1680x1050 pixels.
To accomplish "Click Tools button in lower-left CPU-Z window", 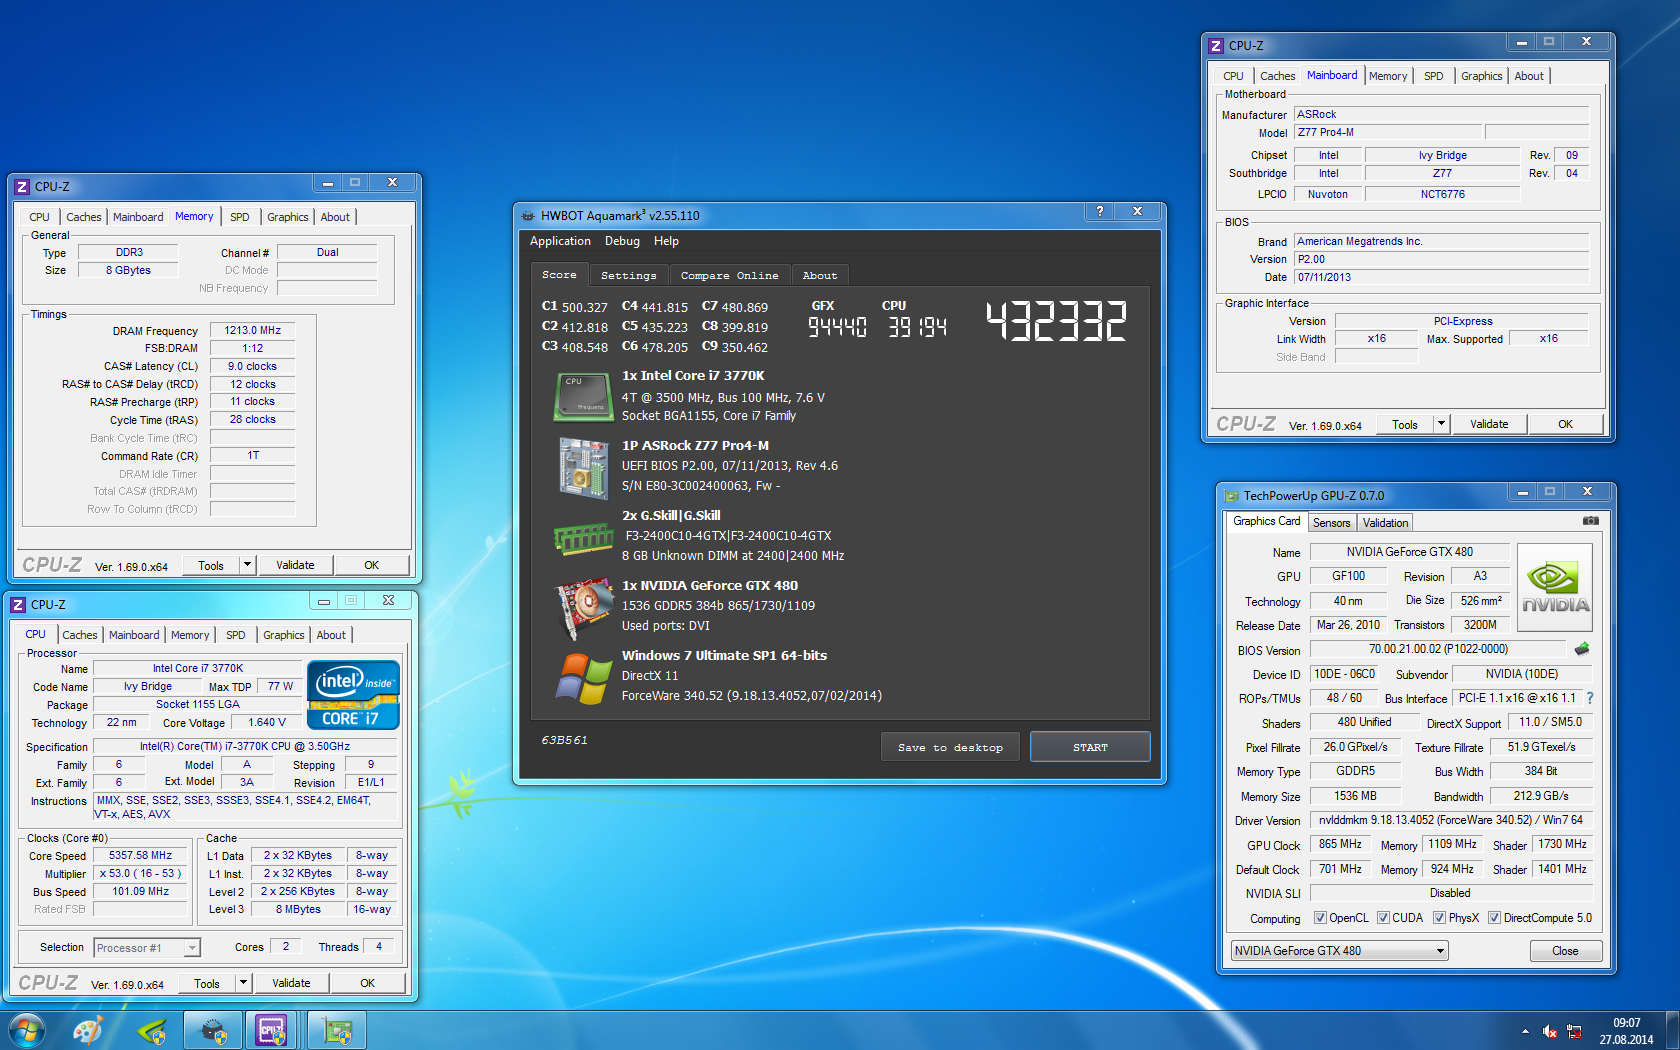I will pyautogui.click(x=207, y=983).
